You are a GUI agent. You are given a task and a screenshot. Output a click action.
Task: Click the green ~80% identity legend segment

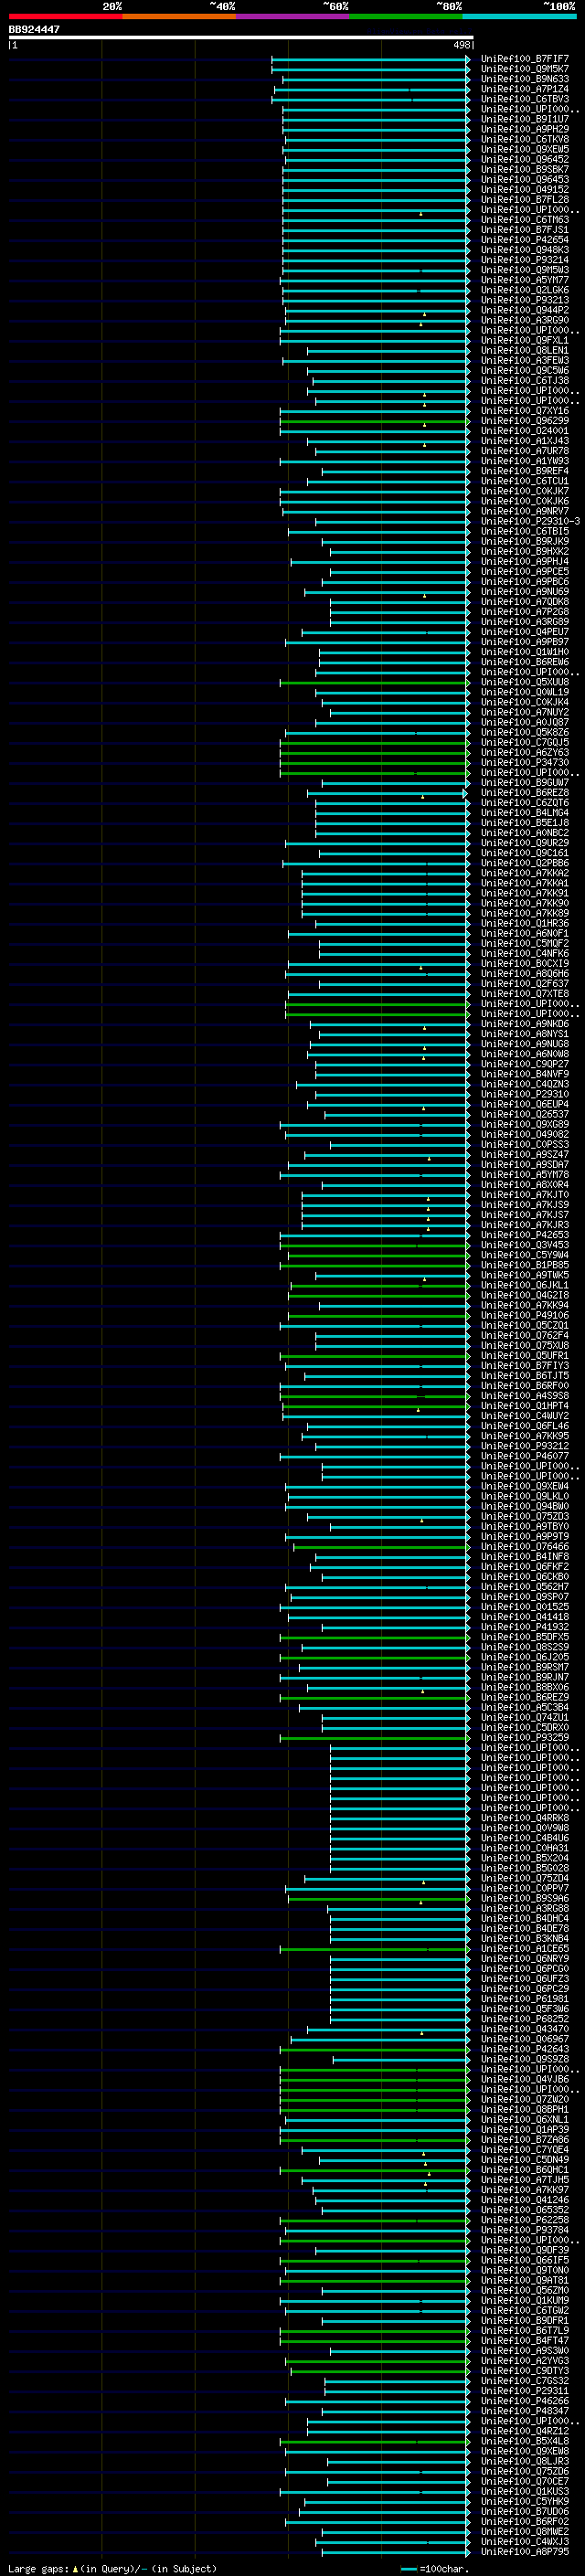[x=406, y=16]
